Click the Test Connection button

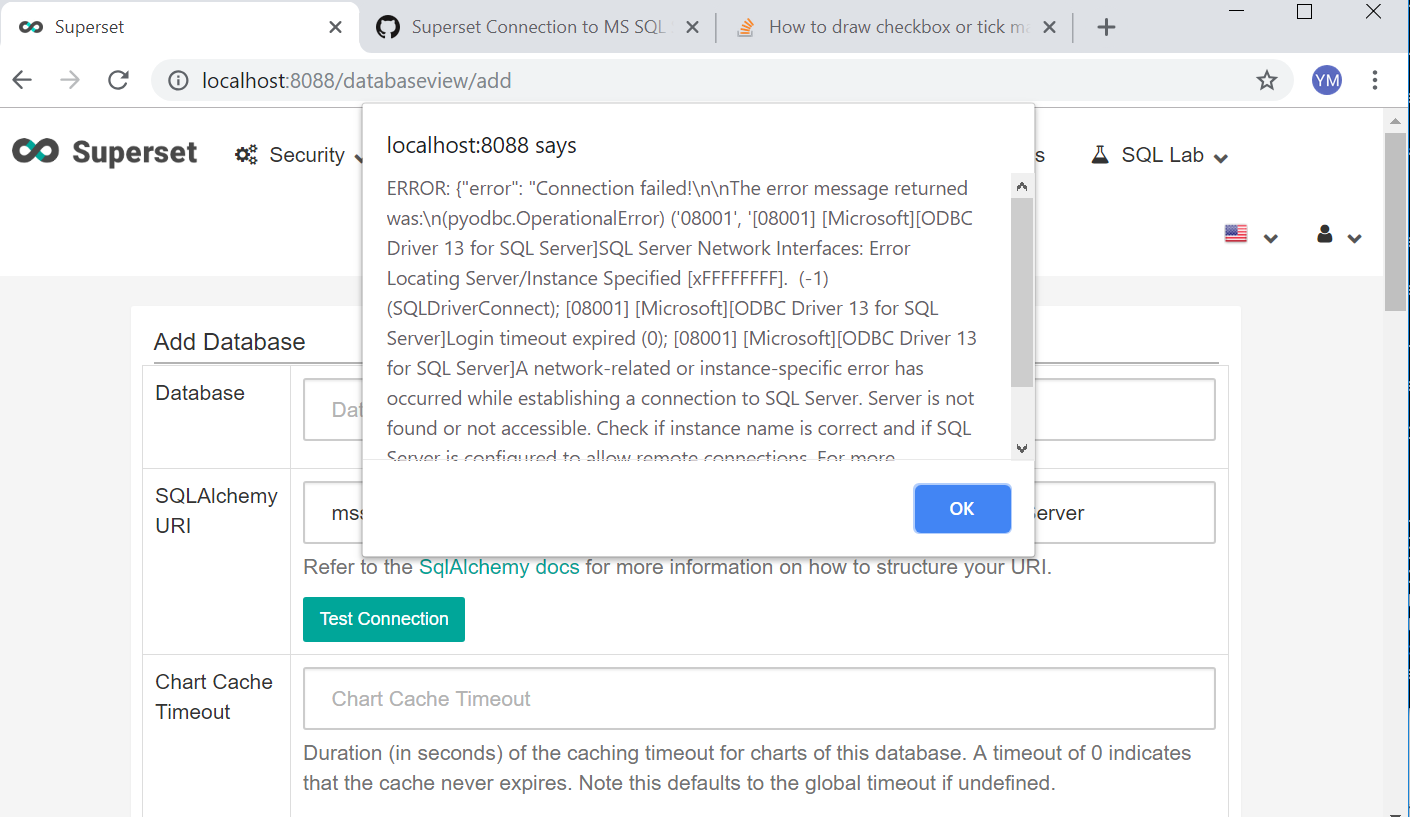click(383, 619)
